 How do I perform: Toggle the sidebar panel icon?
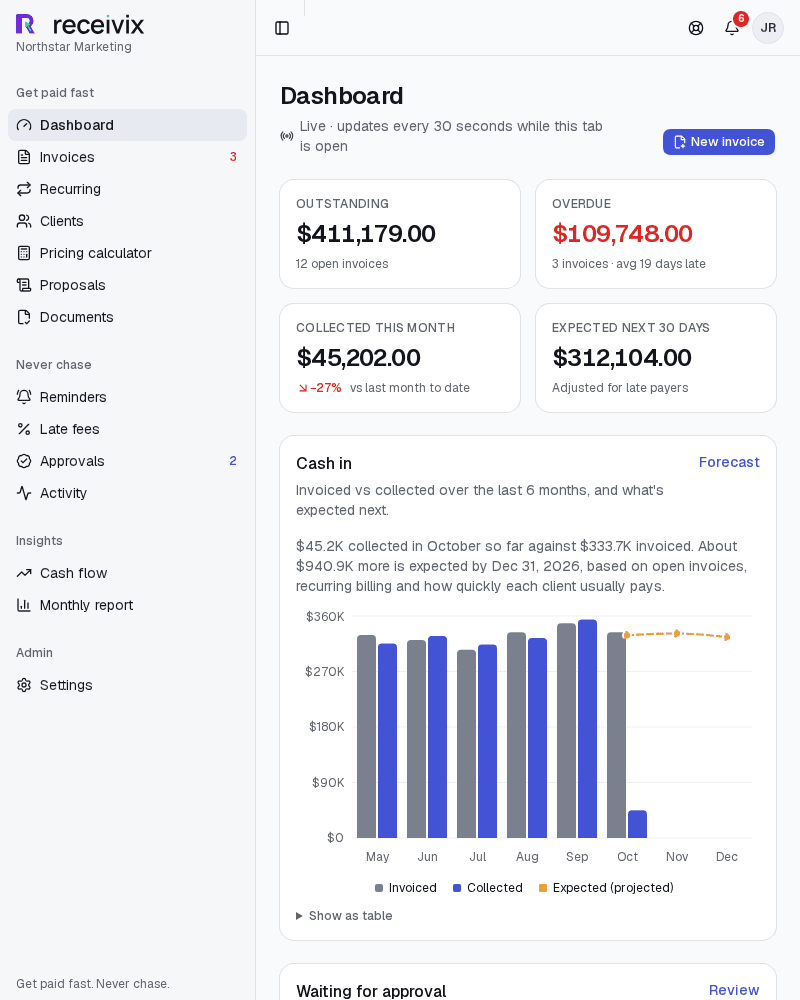click(282, 28)
